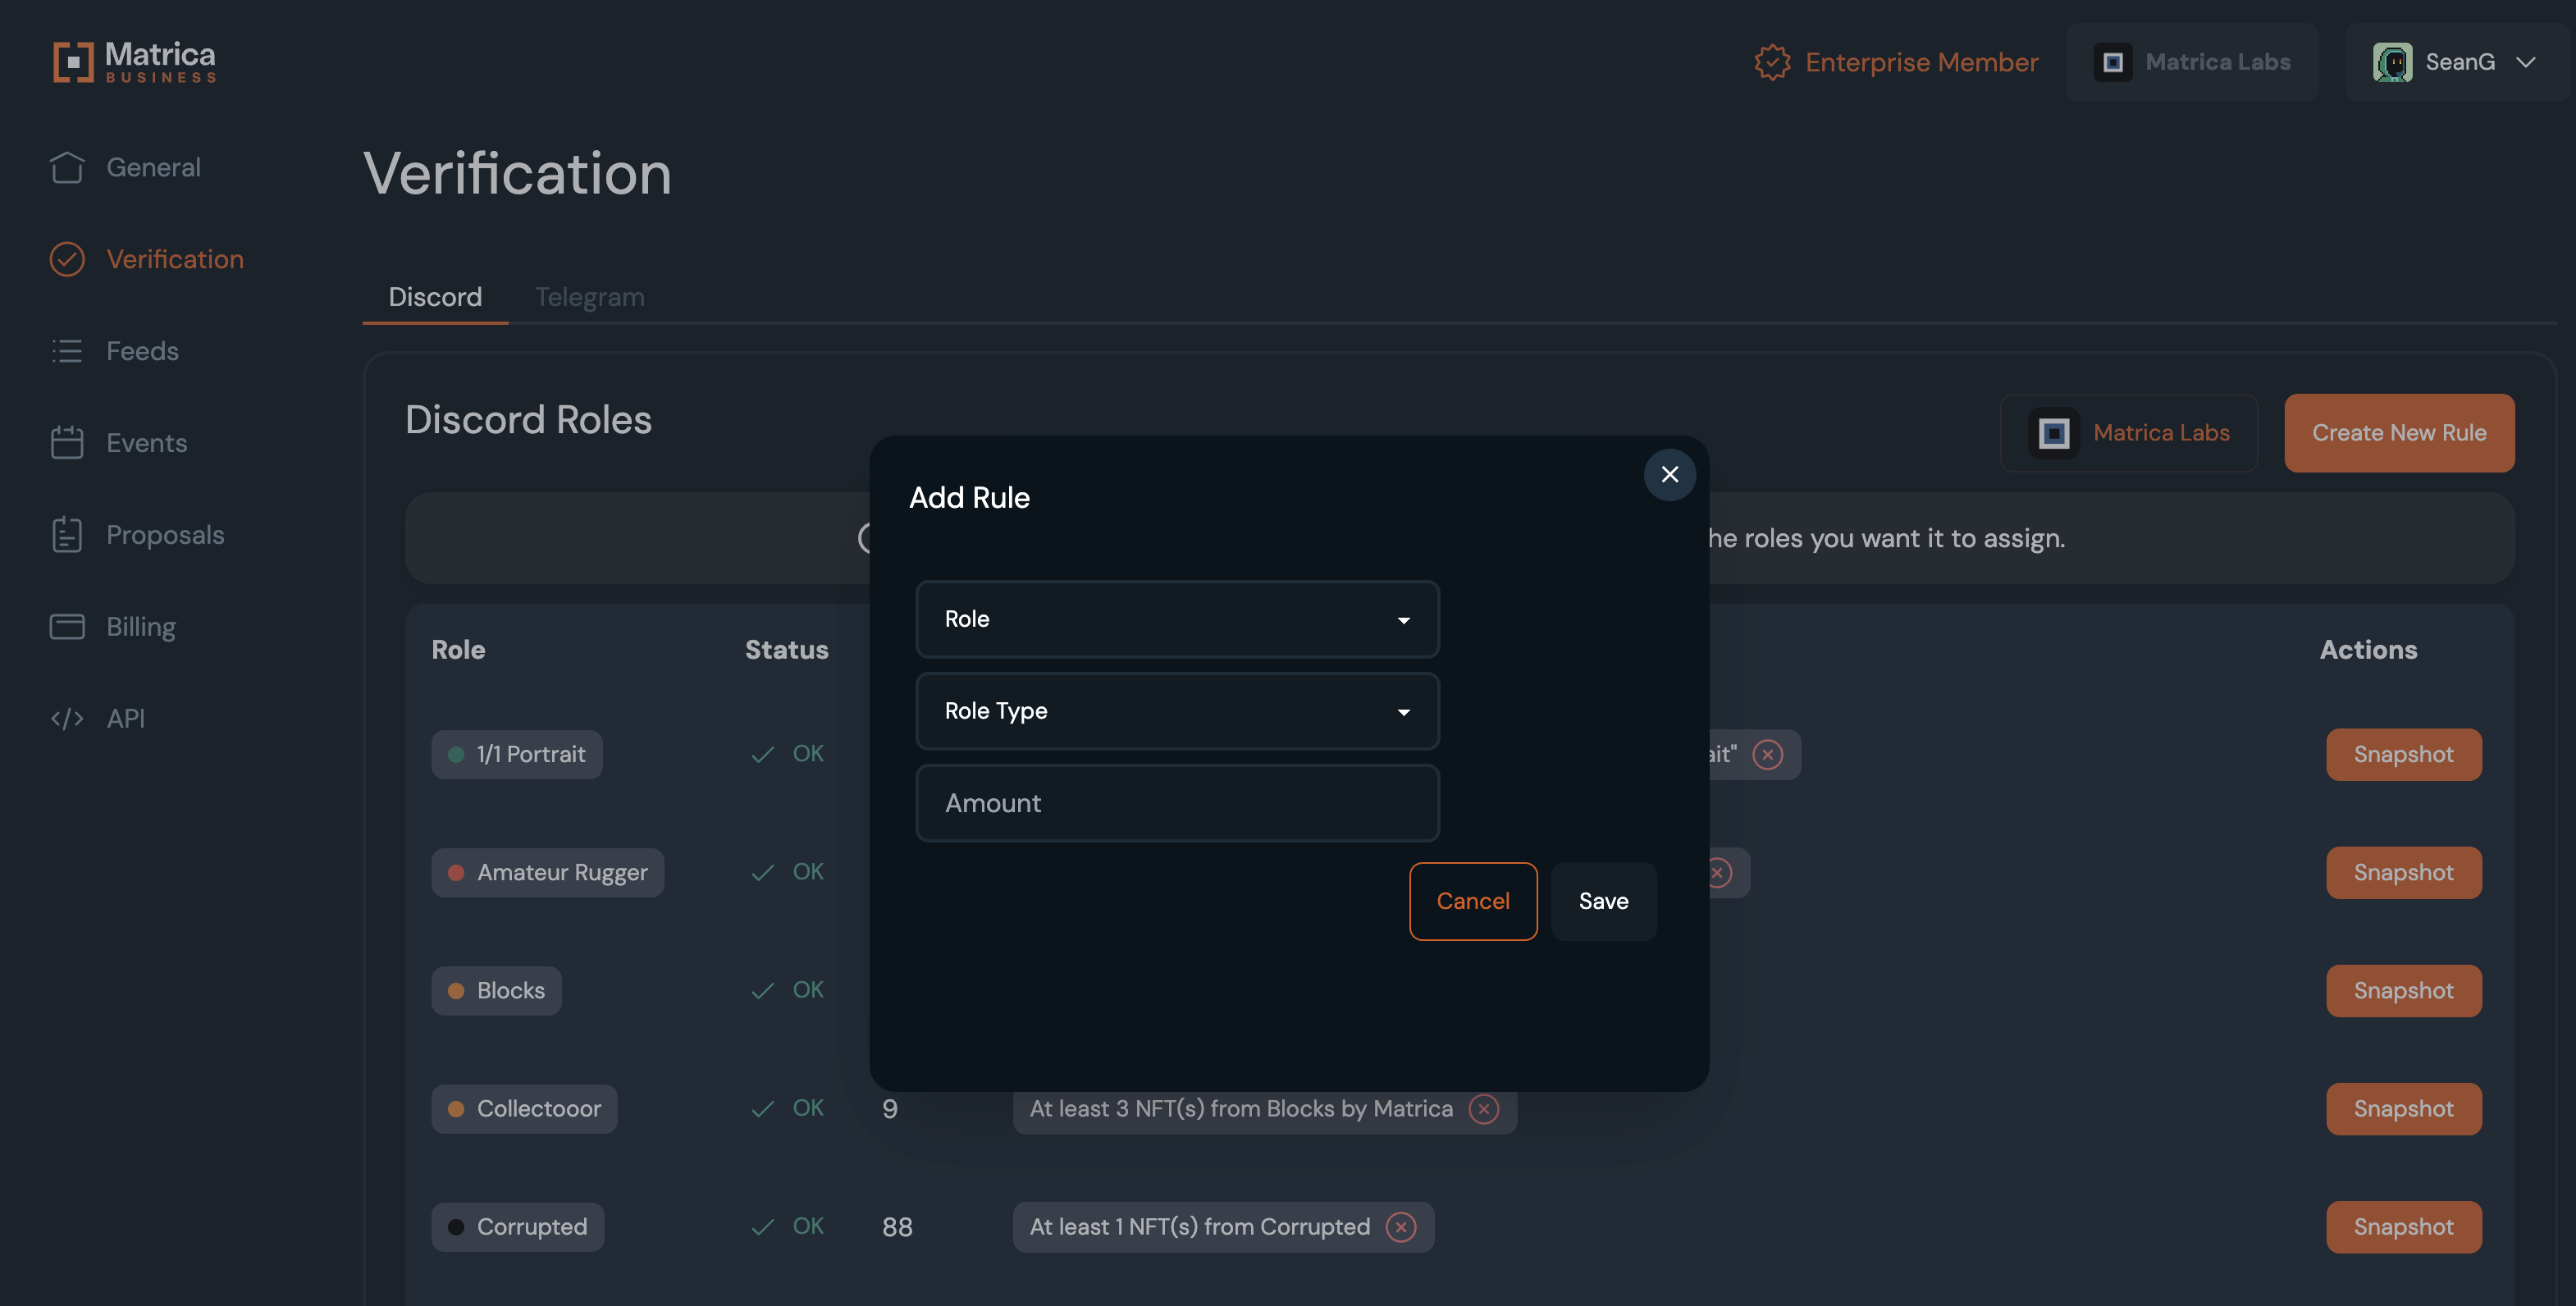The height and width of the screenshot is (1306, 2576).
Task: Remove the Corrupted NFT rule with x icon
Action: point(1401,1227)
